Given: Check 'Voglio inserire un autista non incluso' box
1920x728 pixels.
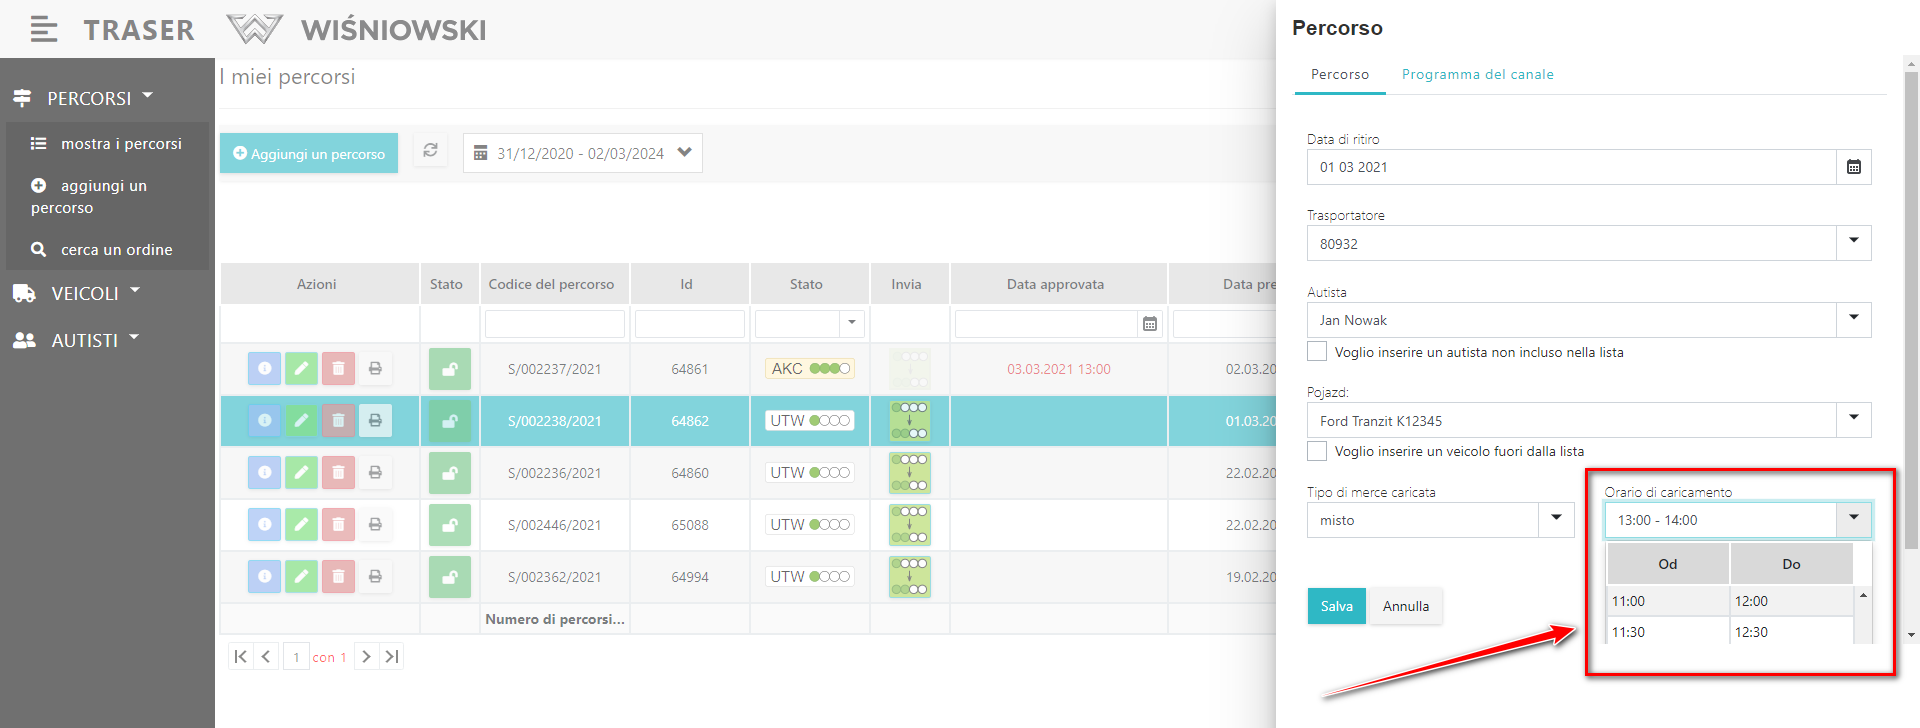Looking at the screenshot, I should [x=1317, y=352].
